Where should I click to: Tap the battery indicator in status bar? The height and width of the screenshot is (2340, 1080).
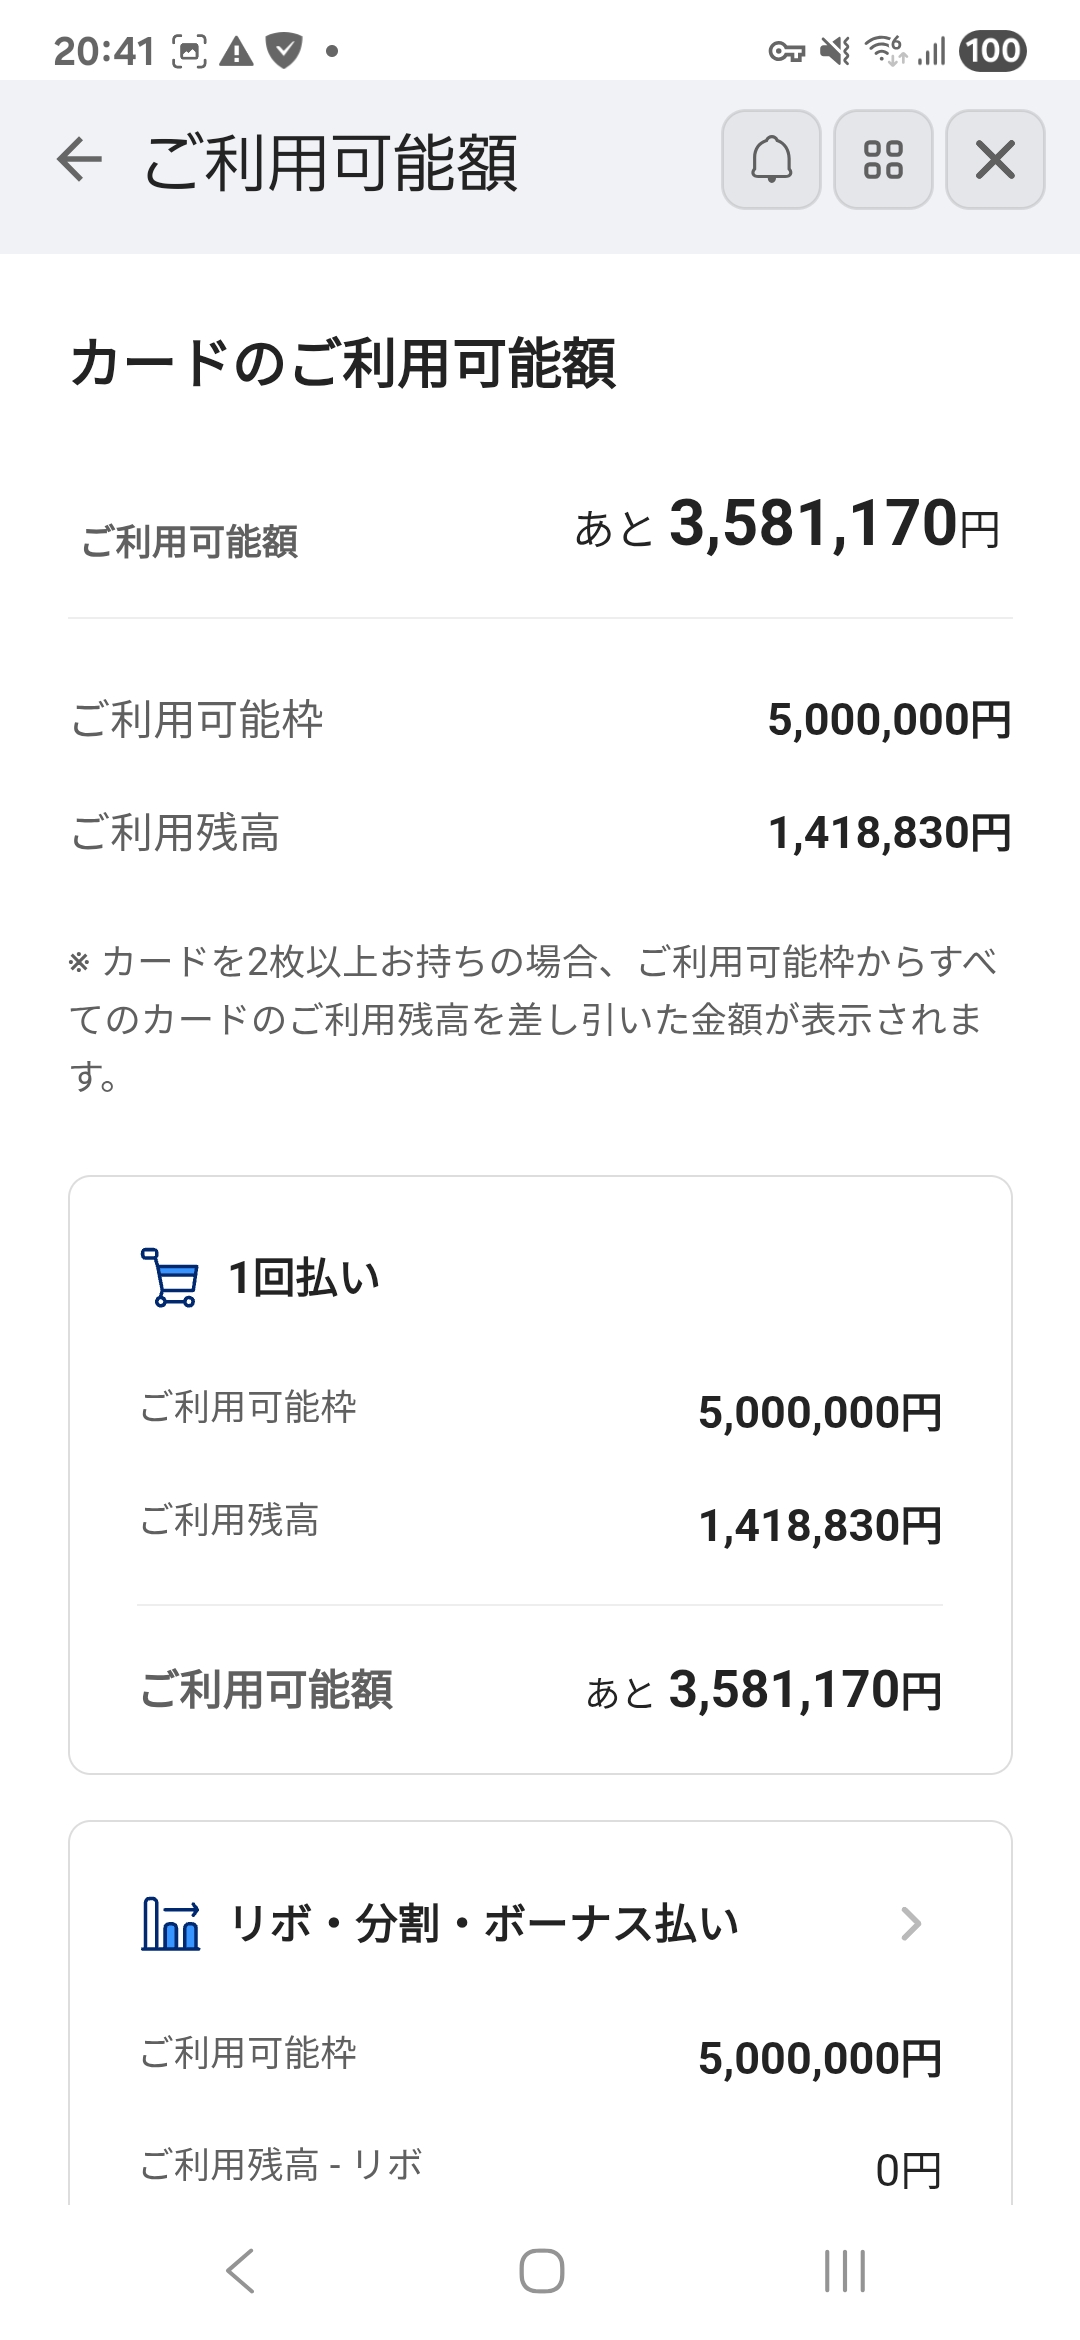pyautogui.click(x=992, y=50)
